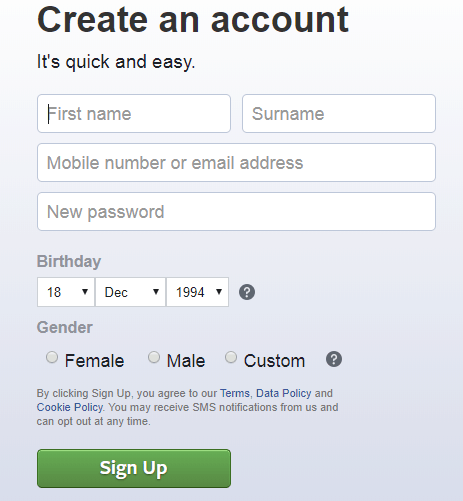
Task: Click the New password field
Action: pyautogui.click(x=236, y=212)
